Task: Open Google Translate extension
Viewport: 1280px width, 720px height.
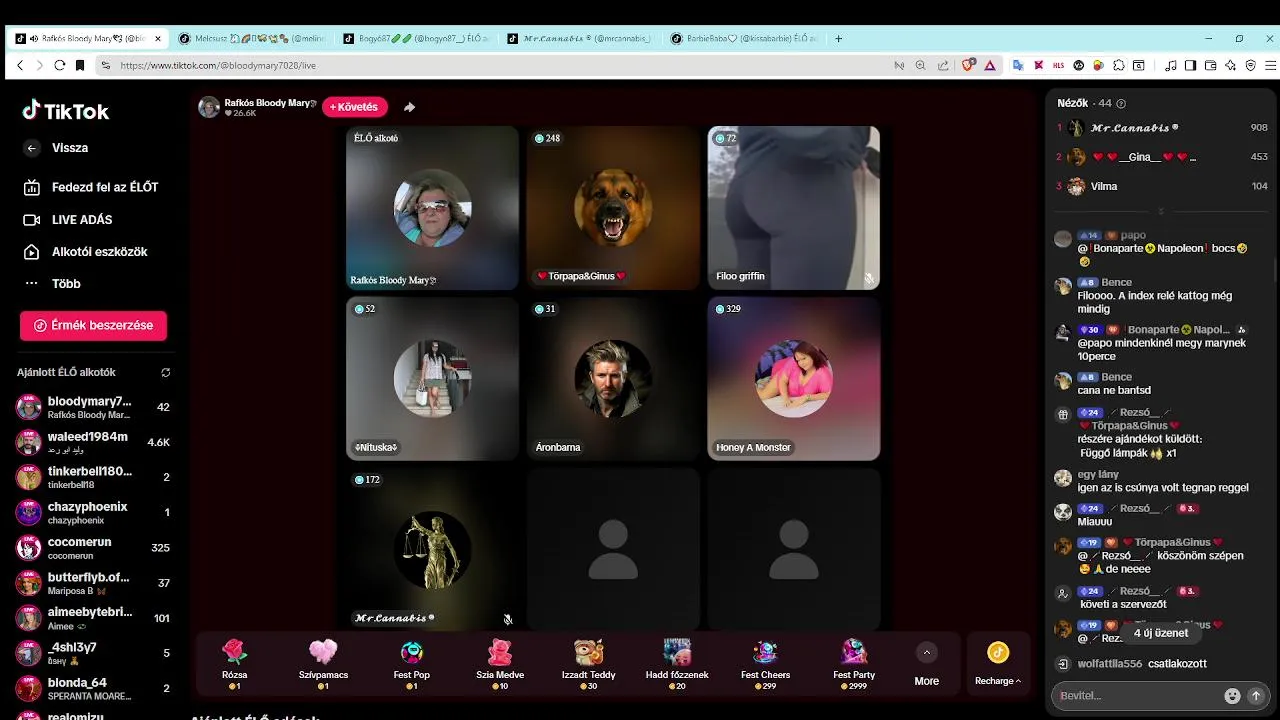Action: coord(1018,65)
